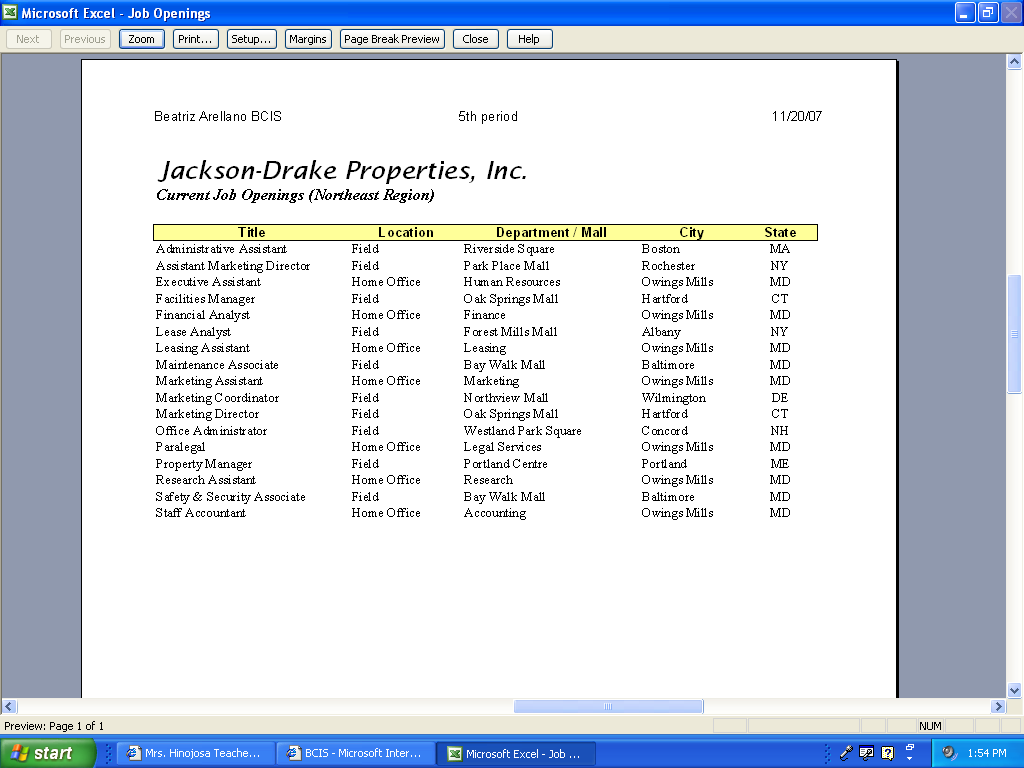This screenshot has width=1024, height=768.
Task: Click the Zoom button in preview toolbar
Action: click(x=142, y=39)
